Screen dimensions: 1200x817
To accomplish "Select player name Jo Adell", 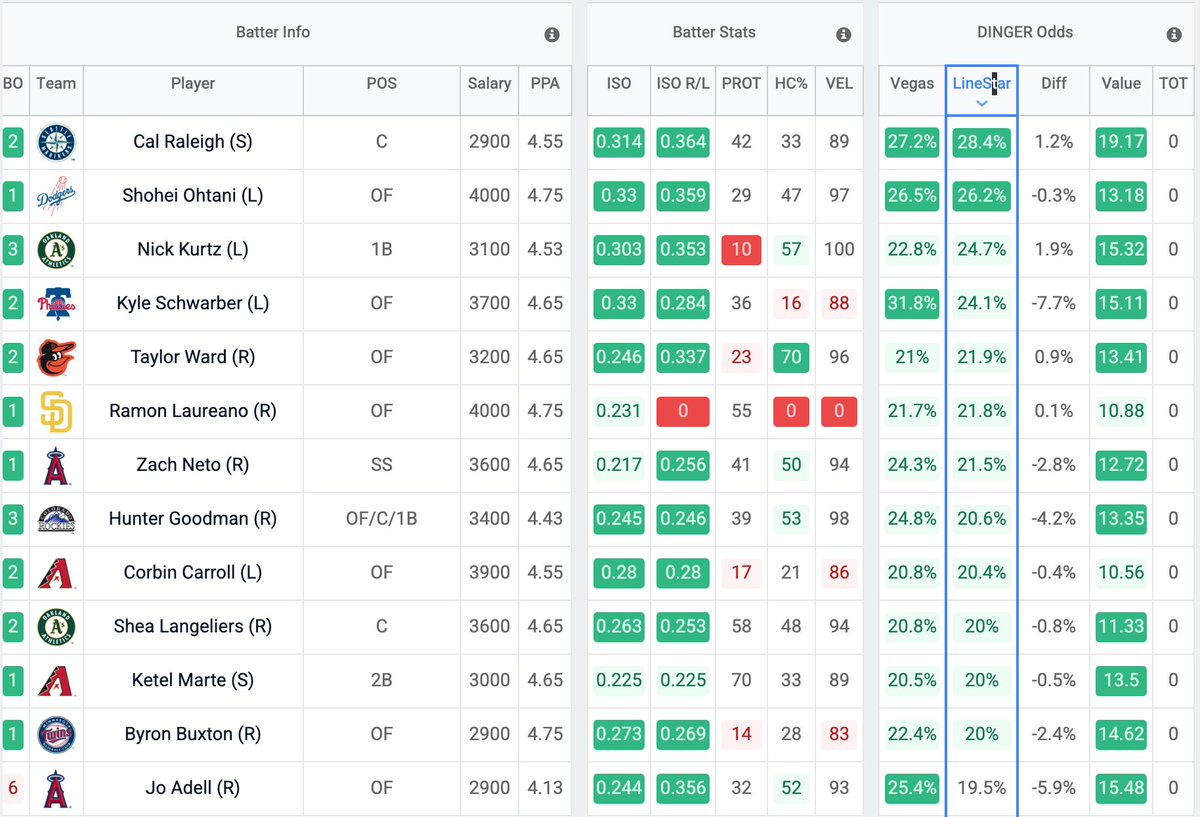I will [x=192, y=788].
